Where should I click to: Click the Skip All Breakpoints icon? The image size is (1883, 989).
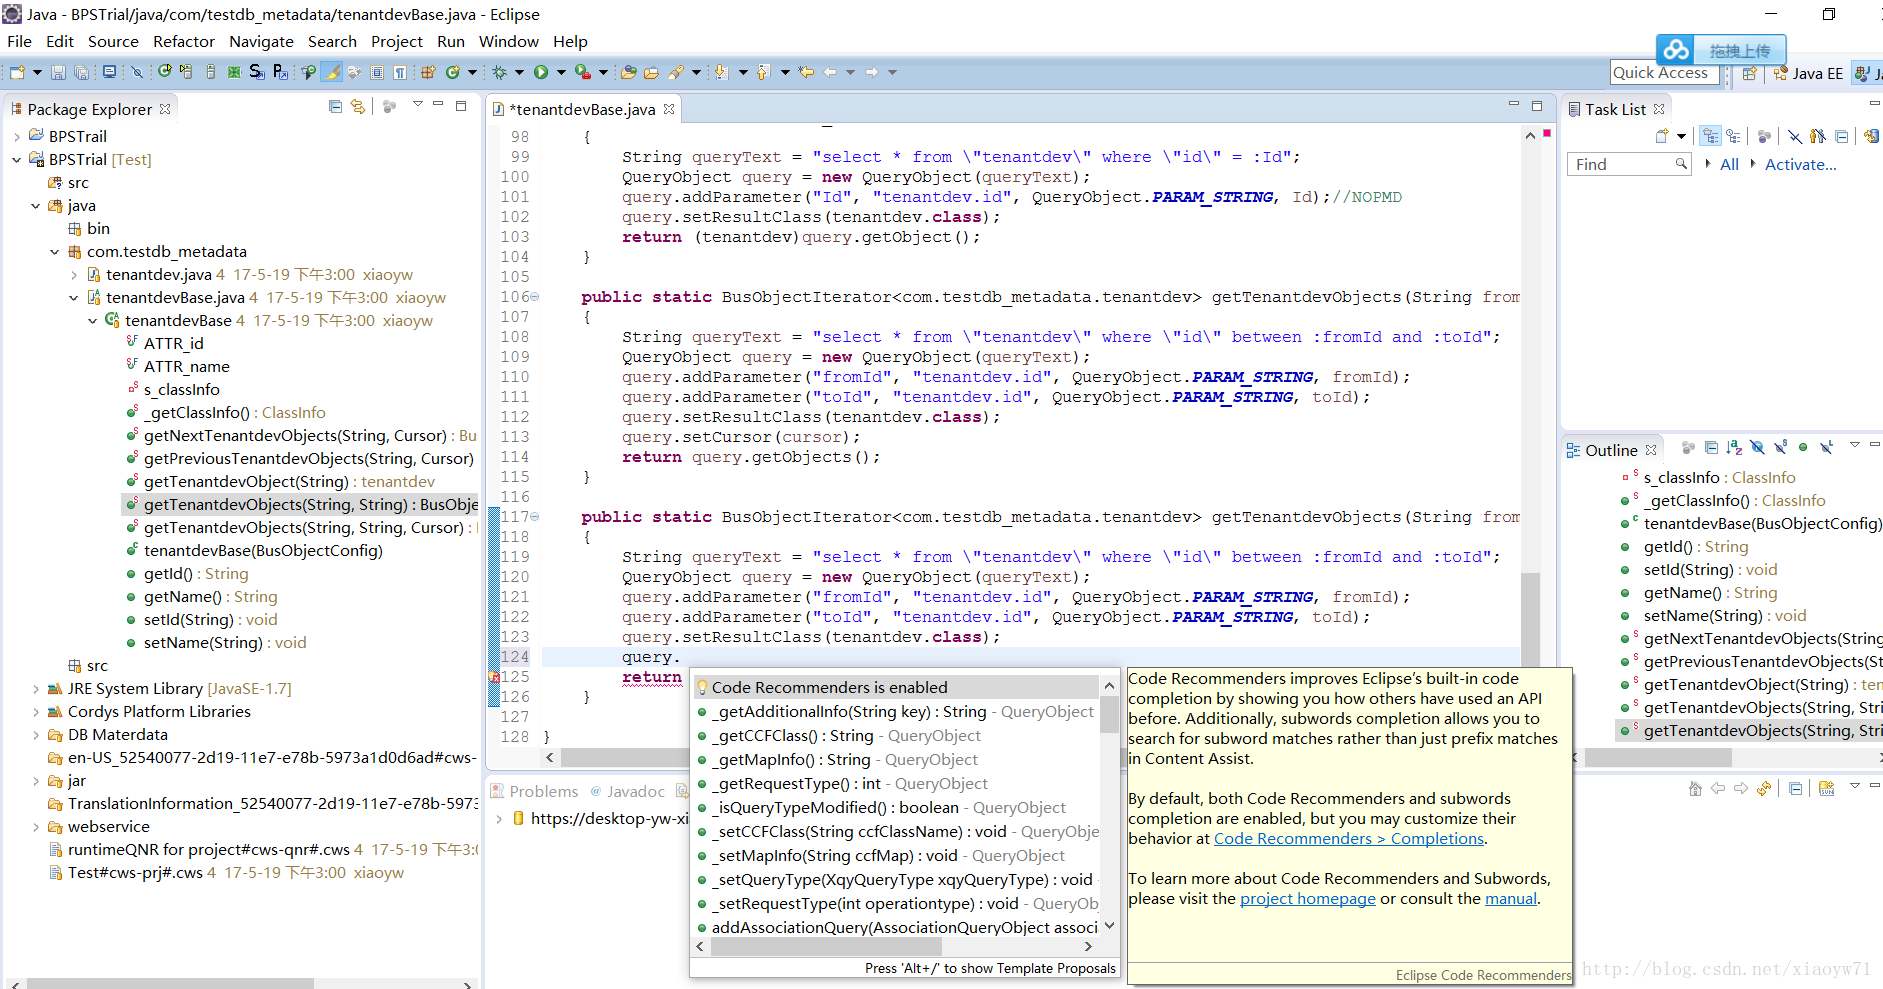pos(137,72)
